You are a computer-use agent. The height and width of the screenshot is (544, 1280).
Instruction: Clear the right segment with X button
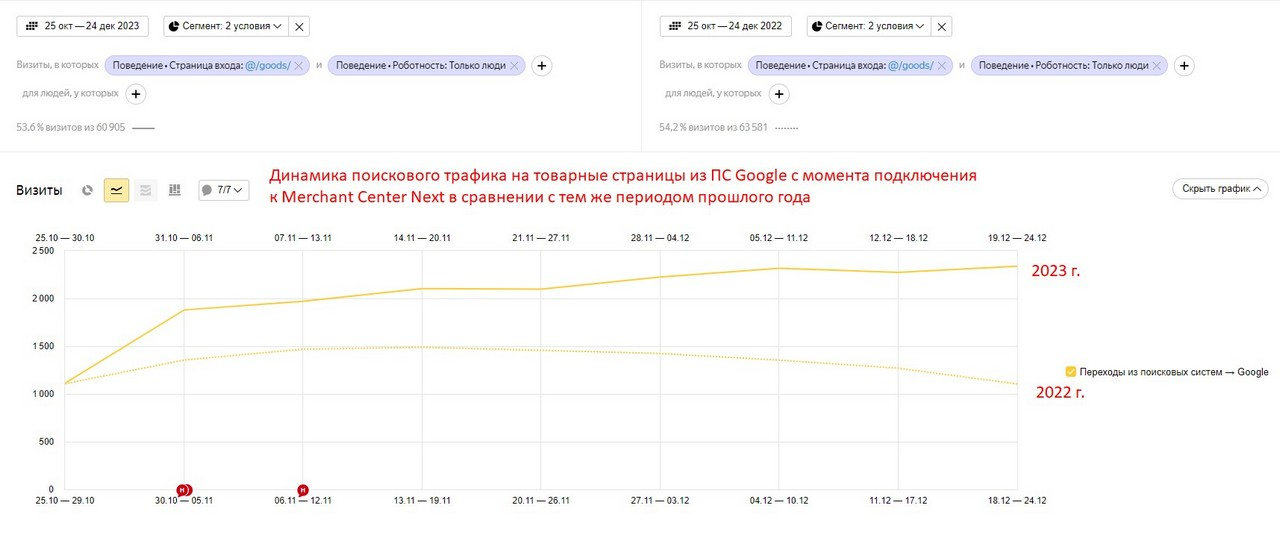tap(942, 26)
